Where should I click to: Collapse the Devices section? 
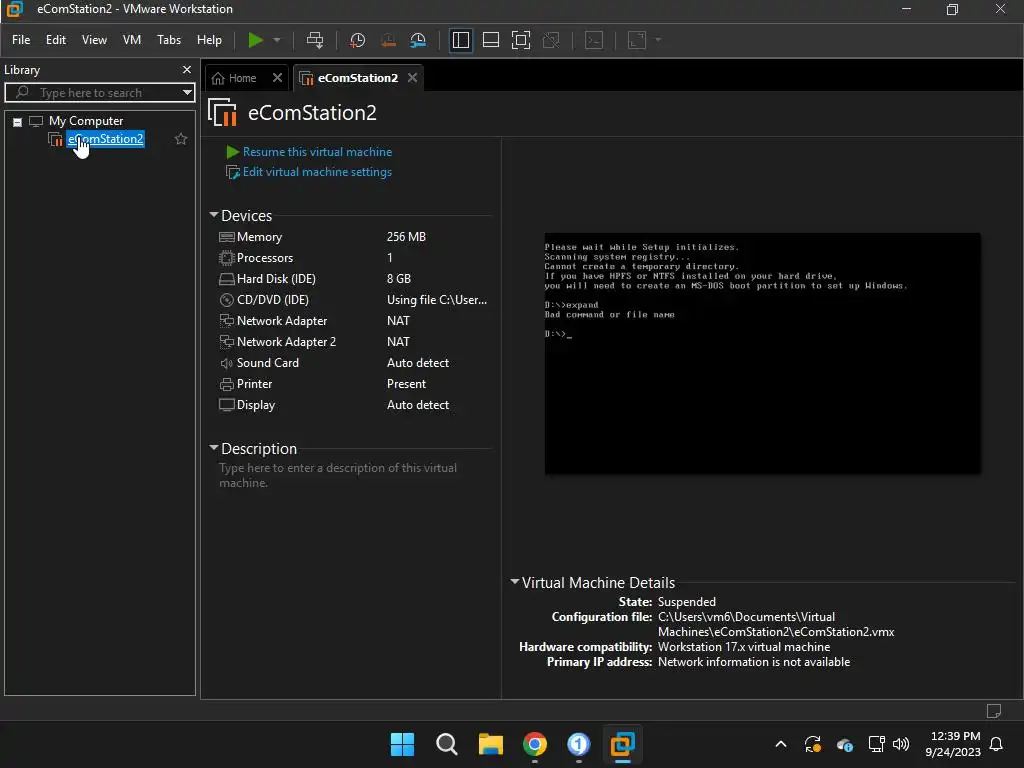214,214
